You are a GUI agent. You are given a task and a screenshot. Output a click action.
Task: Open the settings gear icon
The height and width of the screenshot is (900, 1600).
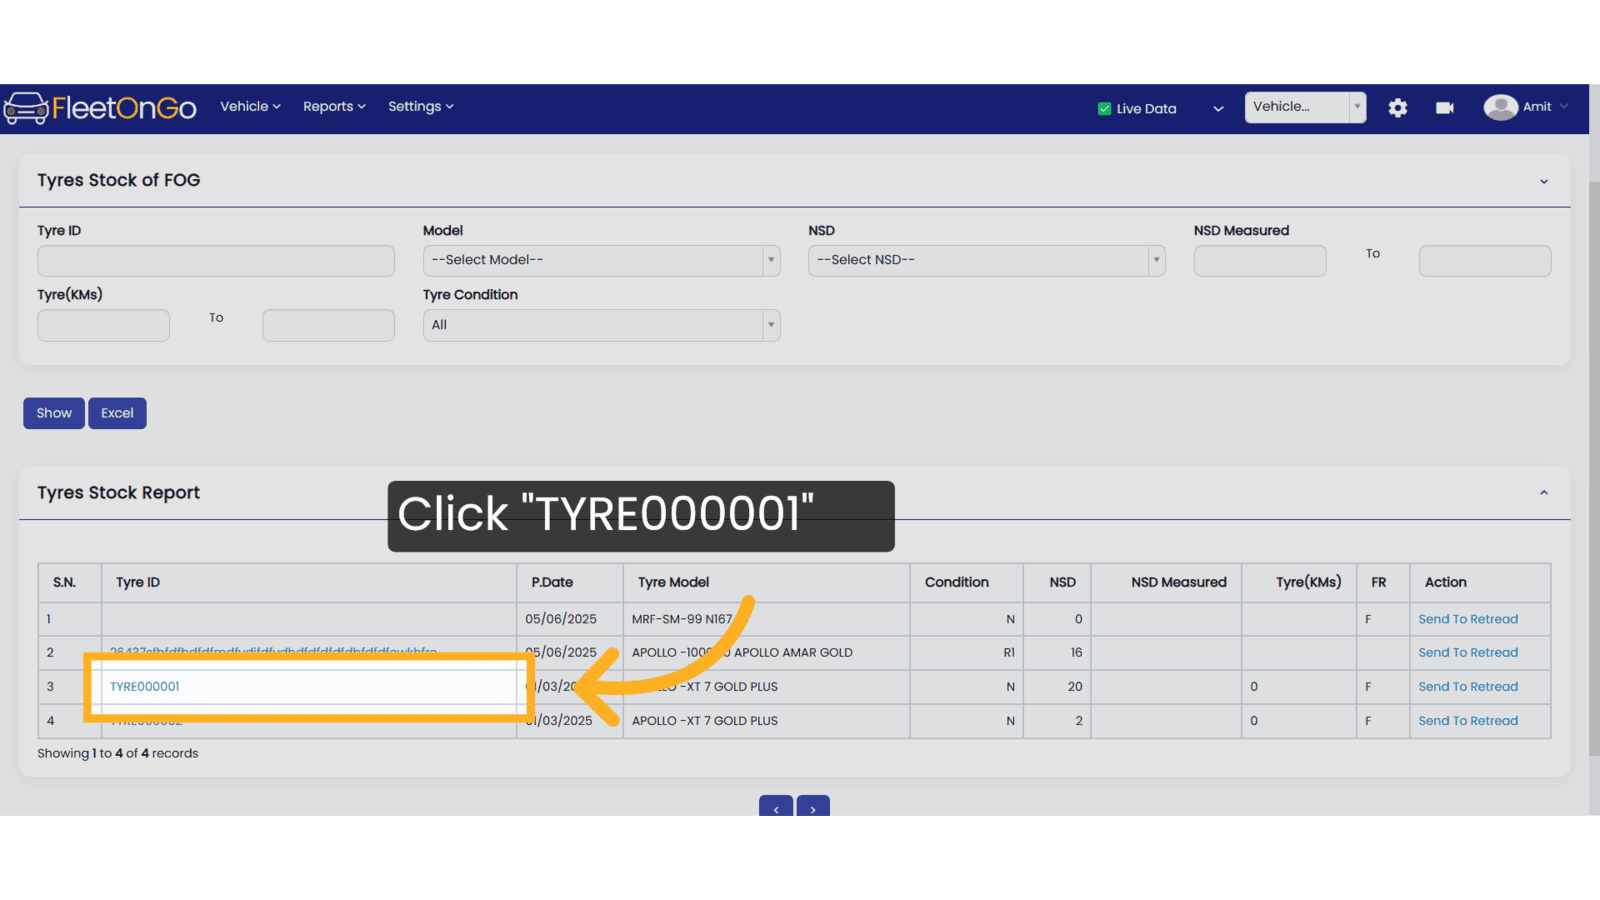pos(1397,108)
